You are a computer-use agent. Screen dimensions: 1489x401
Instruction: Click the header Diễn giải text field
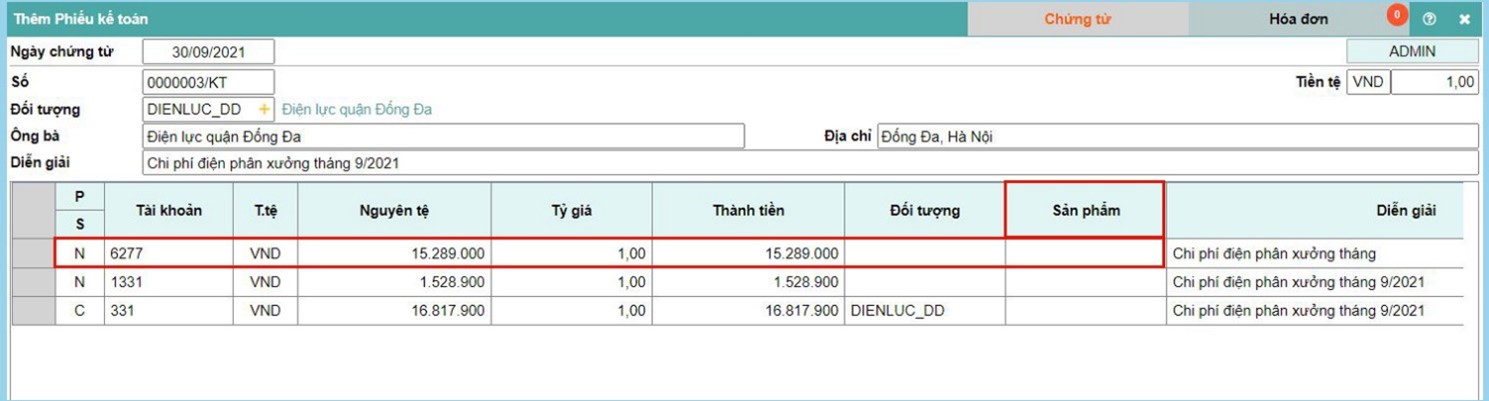pyautogui.click(x=809, y=162)
